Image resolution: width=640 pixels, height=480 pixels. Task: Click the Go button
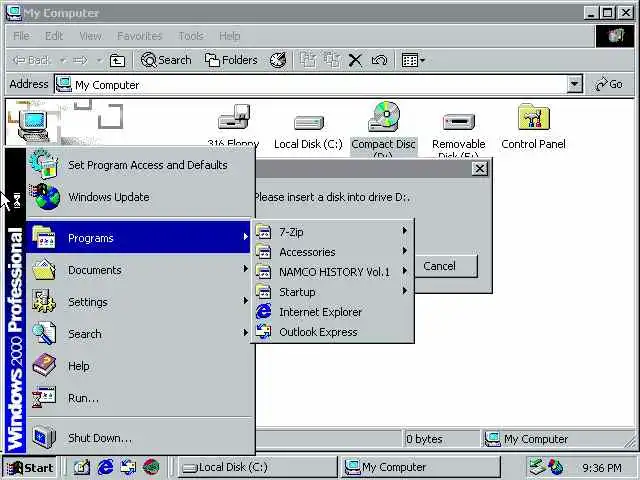609,84
